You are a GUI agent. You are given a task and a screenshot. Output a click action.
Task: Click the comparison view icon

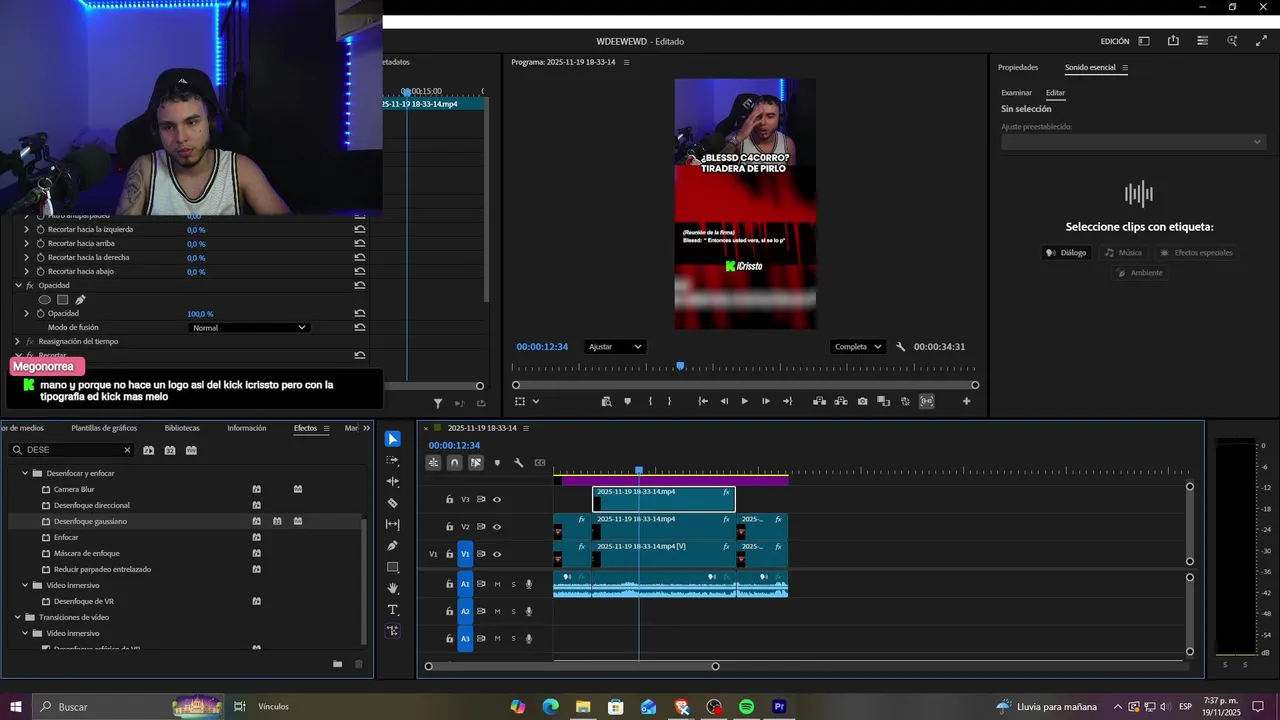pyautogui.click(x=883, y=401)
